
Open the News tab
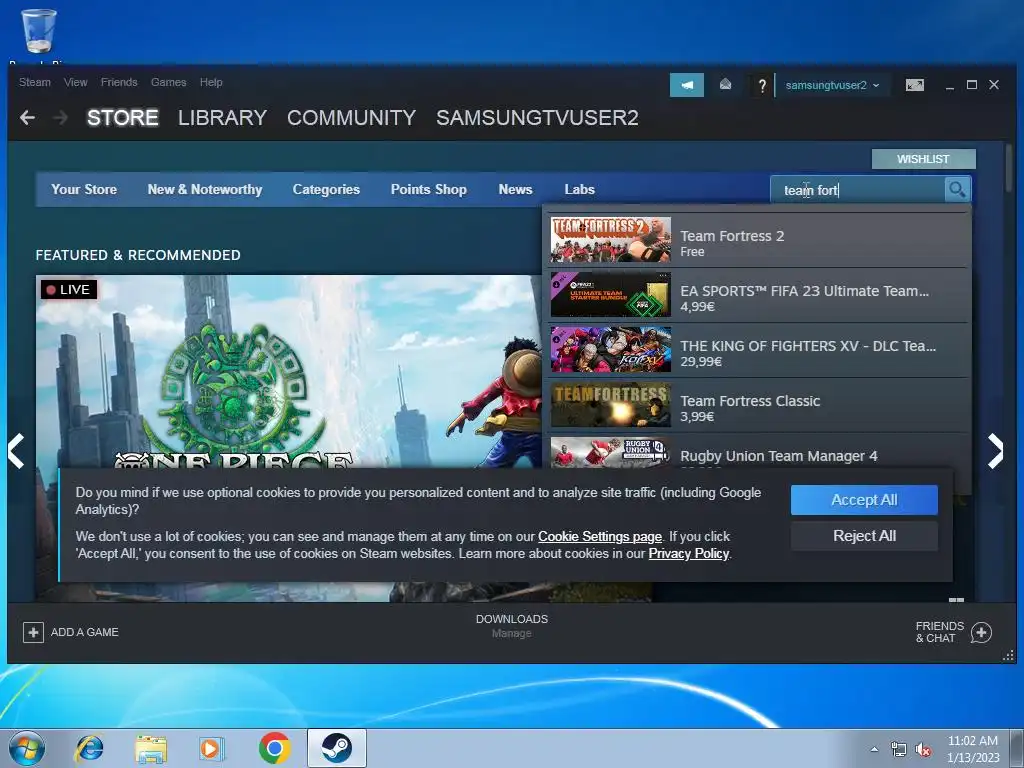click(x=516, y=189)
